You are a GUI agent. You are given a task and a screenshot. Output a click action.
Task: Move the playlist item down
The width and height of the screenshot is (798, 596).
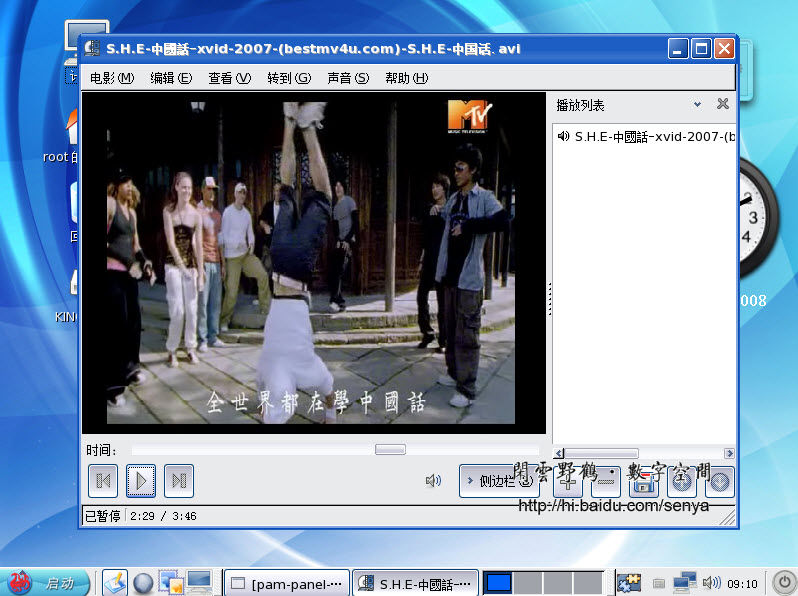(x=720, y=481)
